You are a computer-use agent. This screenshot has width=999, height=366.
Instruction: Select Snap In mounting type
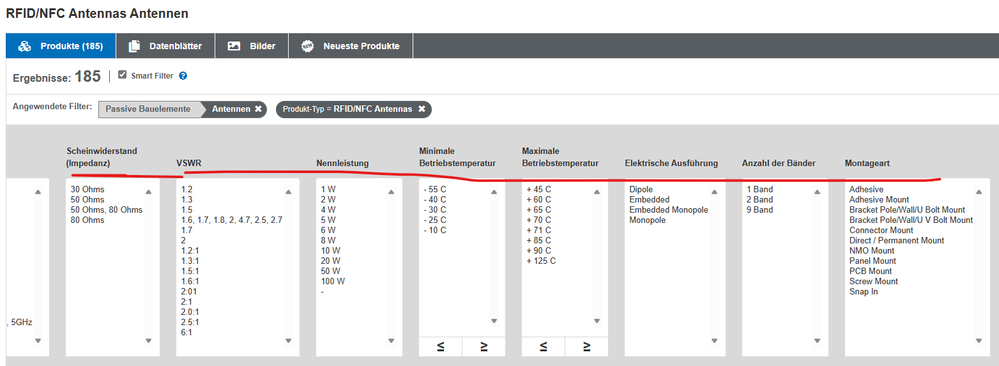coord(863,291)
